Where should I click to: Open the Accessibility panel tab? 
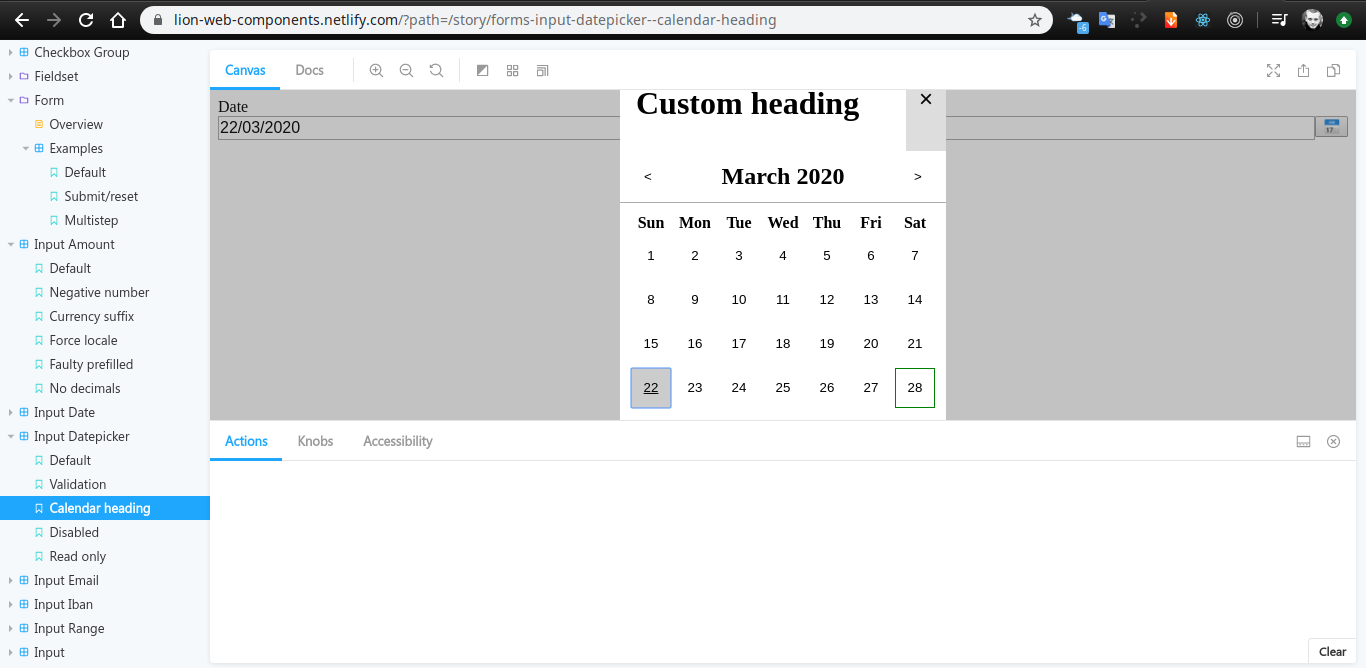click(398, 441)
